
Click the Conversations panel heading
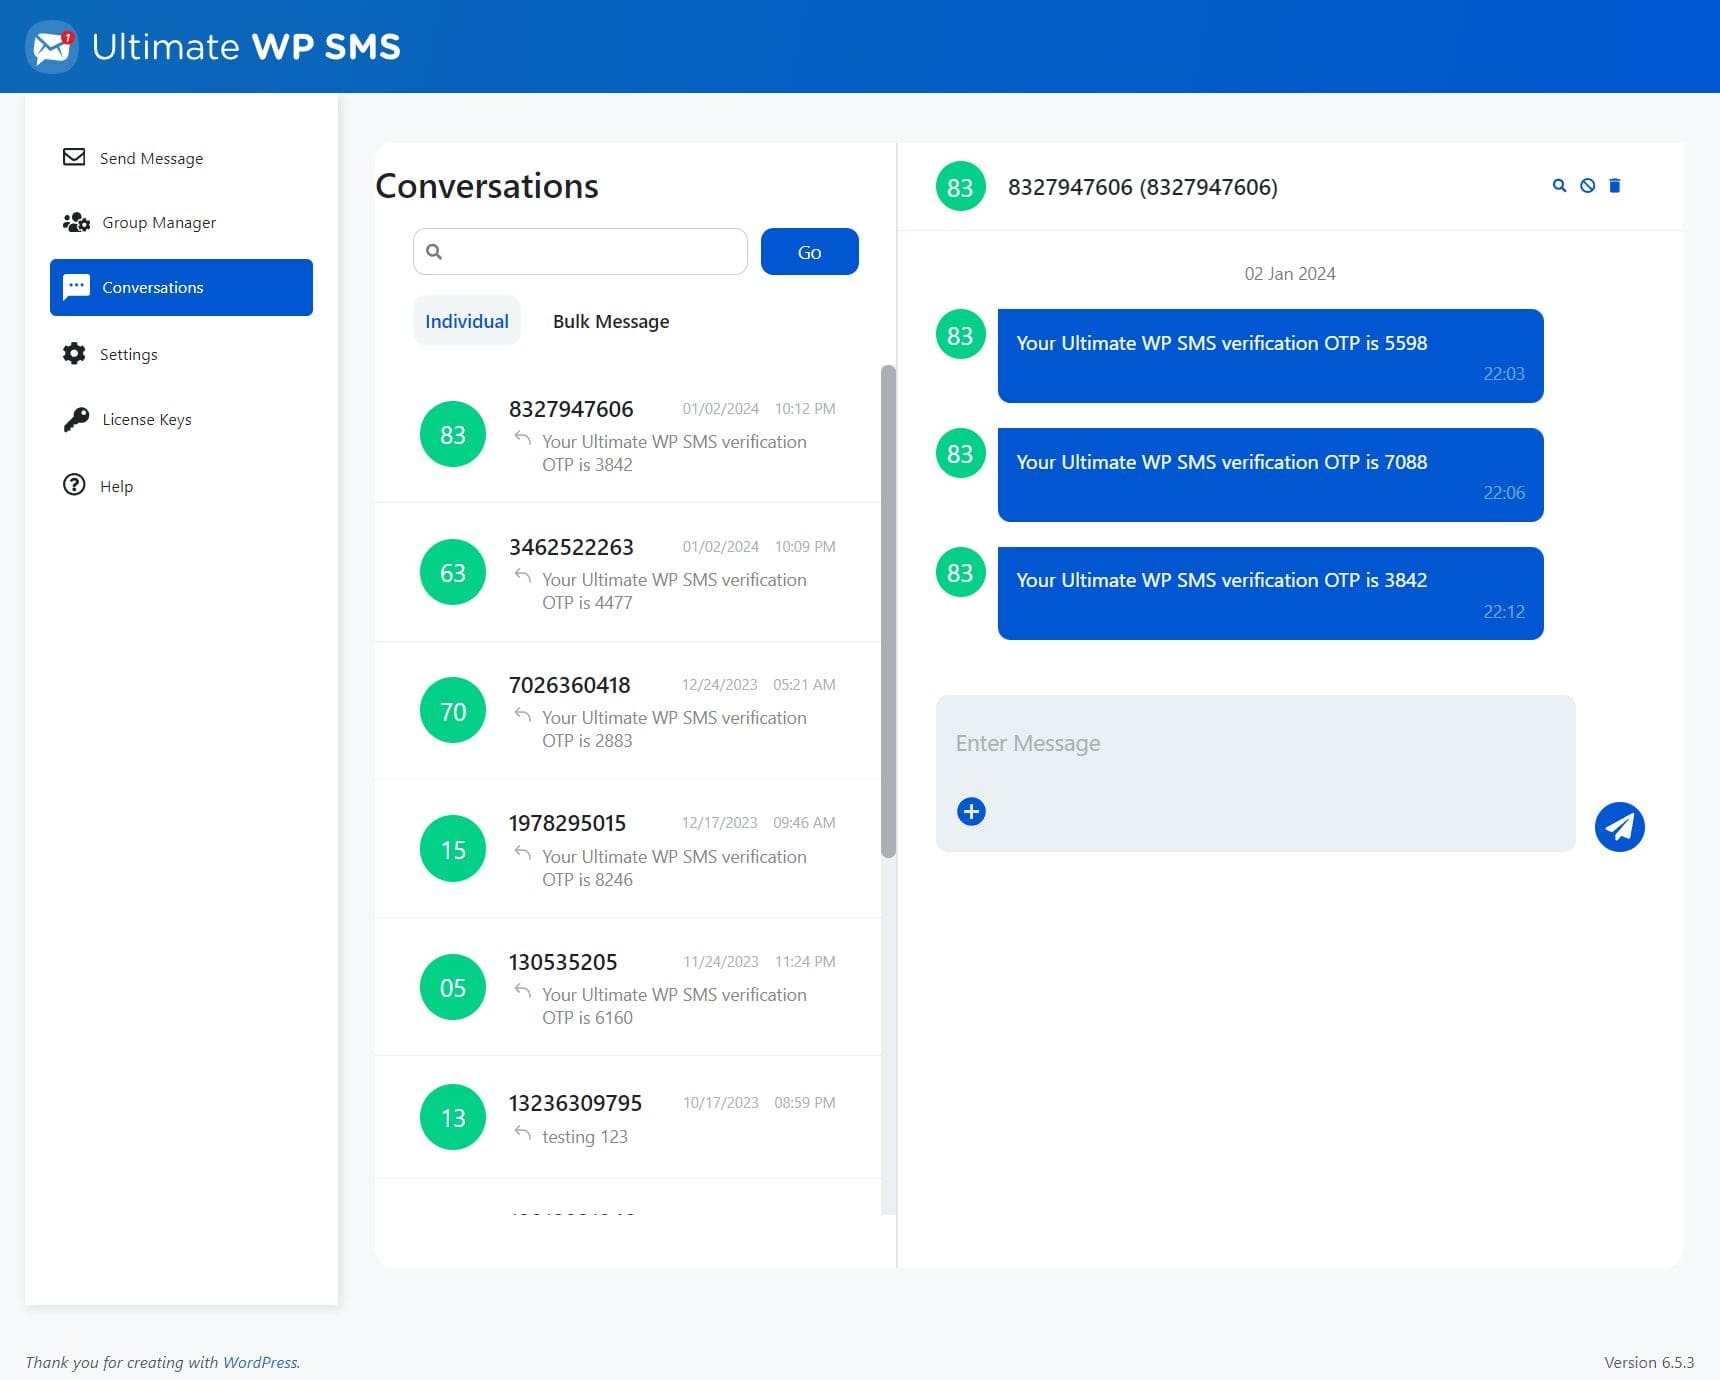click(x=487, y=186)
